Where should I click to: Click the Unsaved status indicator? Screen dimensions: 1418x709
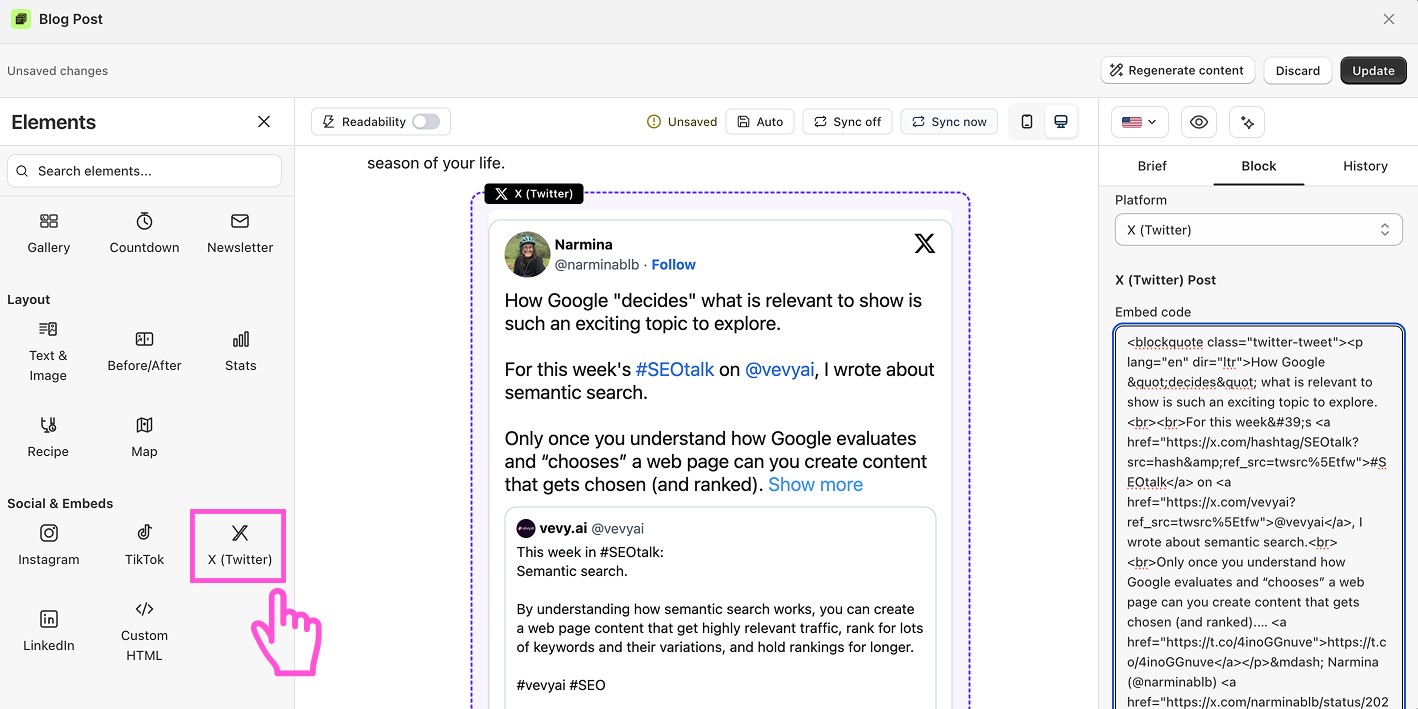[x=682, y=122]
